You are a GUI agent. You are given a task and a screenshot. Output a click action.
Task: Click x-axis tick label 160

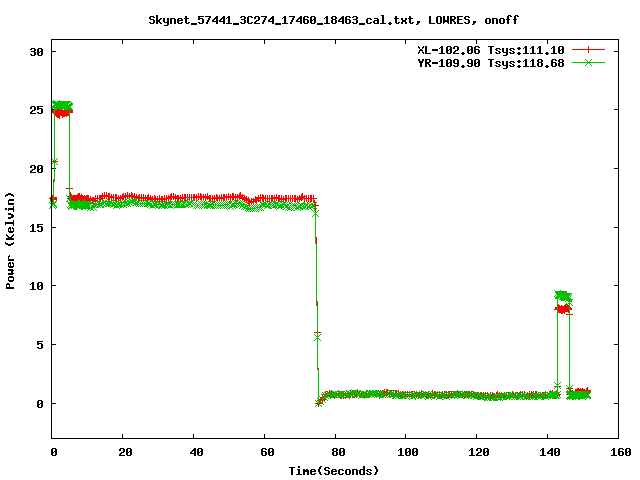[x=621, y=452]
